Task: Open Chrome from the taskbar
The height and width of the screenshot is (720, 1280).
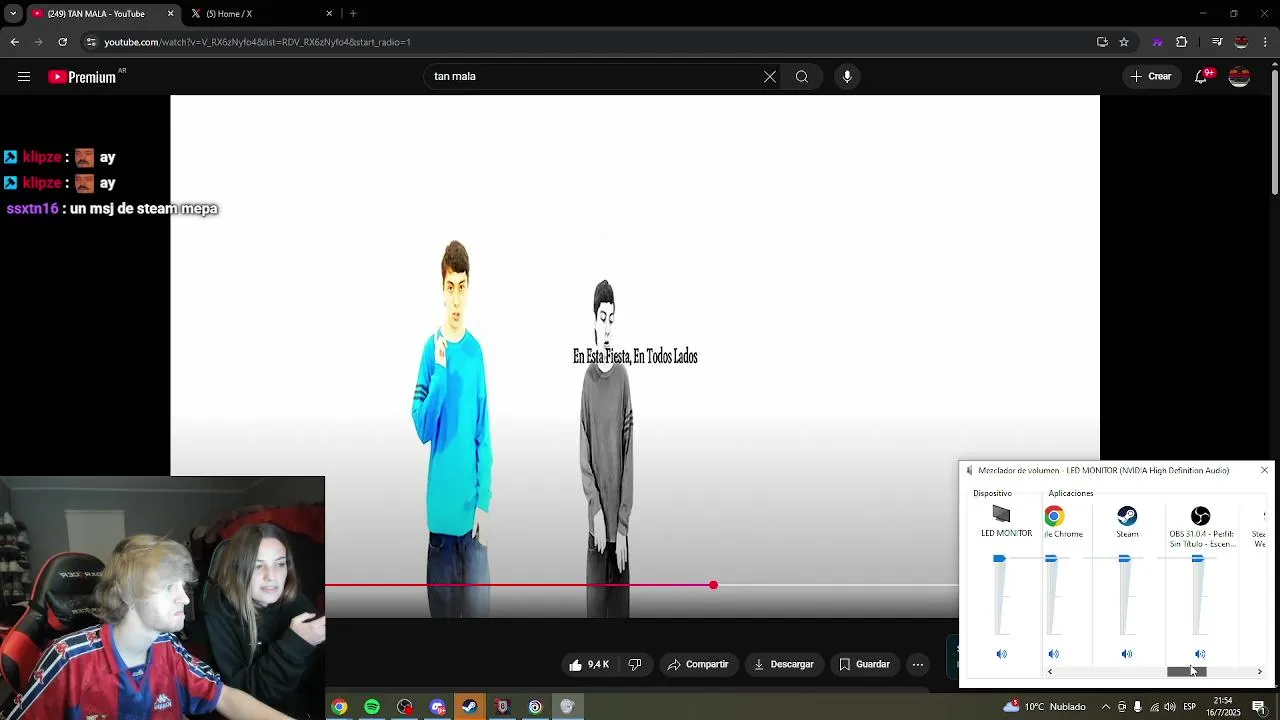Action: [x=340, y=707]
